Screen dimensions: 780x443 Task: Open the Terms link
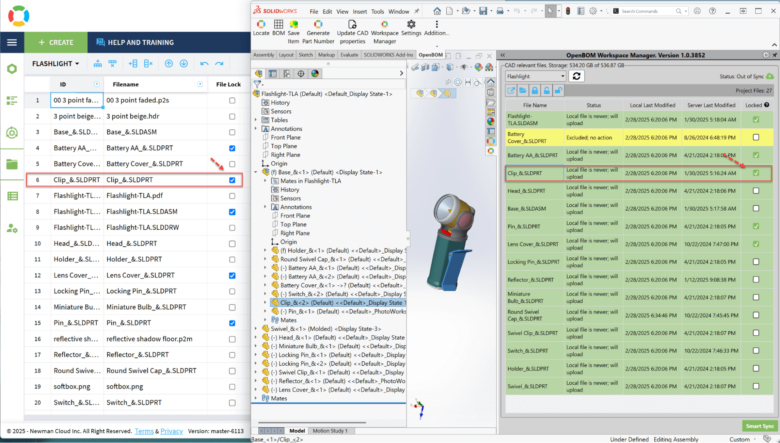[144, 431]
